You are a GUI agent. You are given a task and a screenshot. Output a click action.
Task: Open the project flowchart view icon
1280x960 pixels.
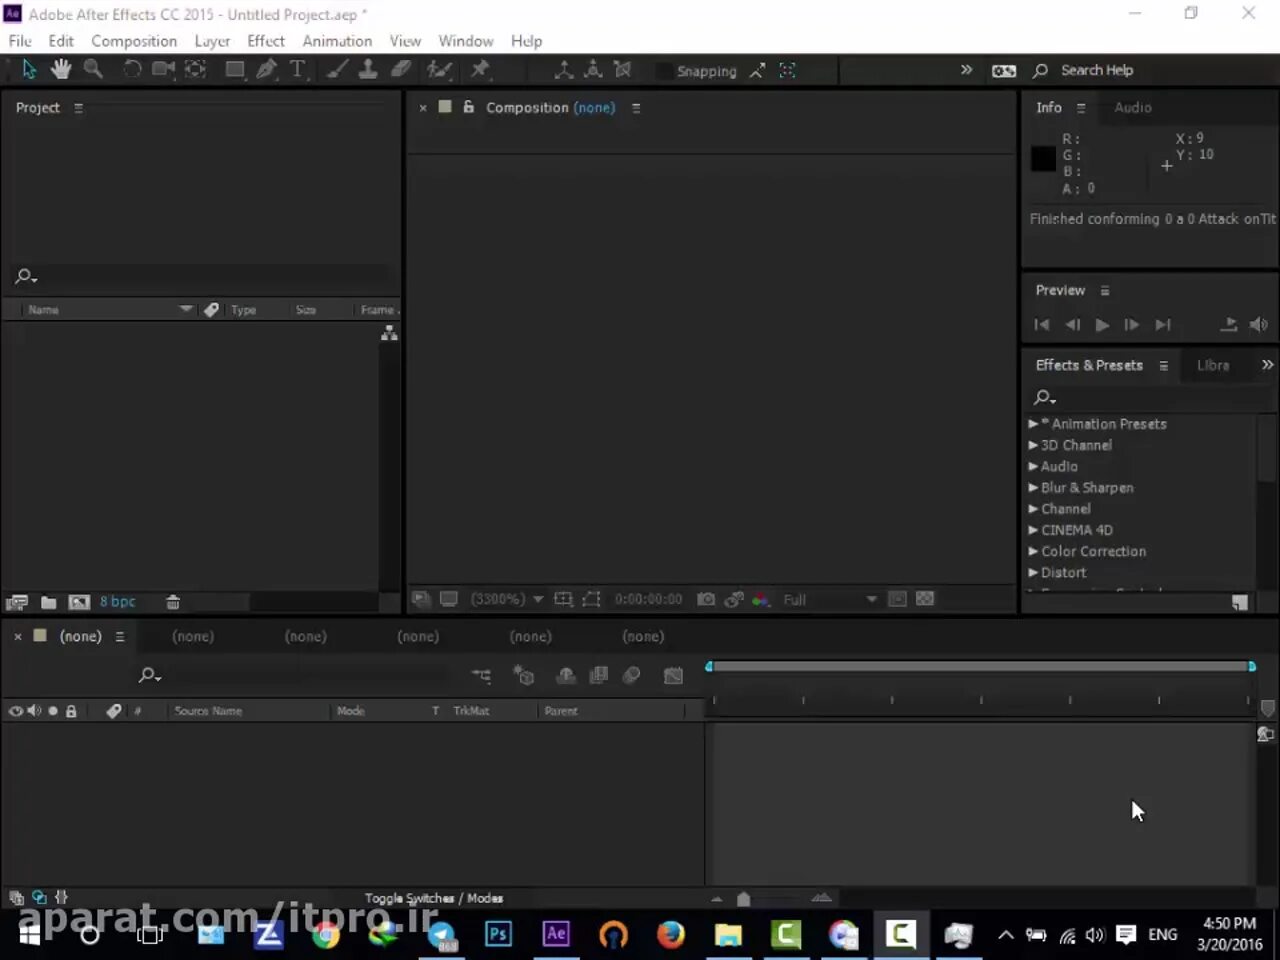coord(389,333)
